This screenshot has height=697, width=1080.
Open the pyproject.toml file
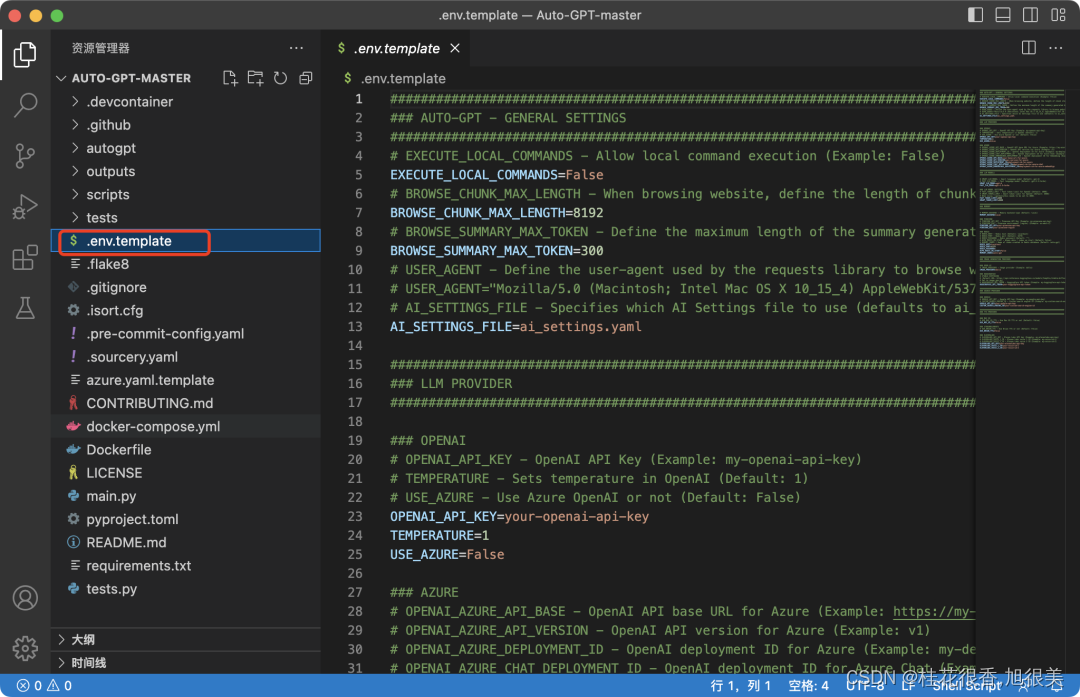[x=186, y=519]
